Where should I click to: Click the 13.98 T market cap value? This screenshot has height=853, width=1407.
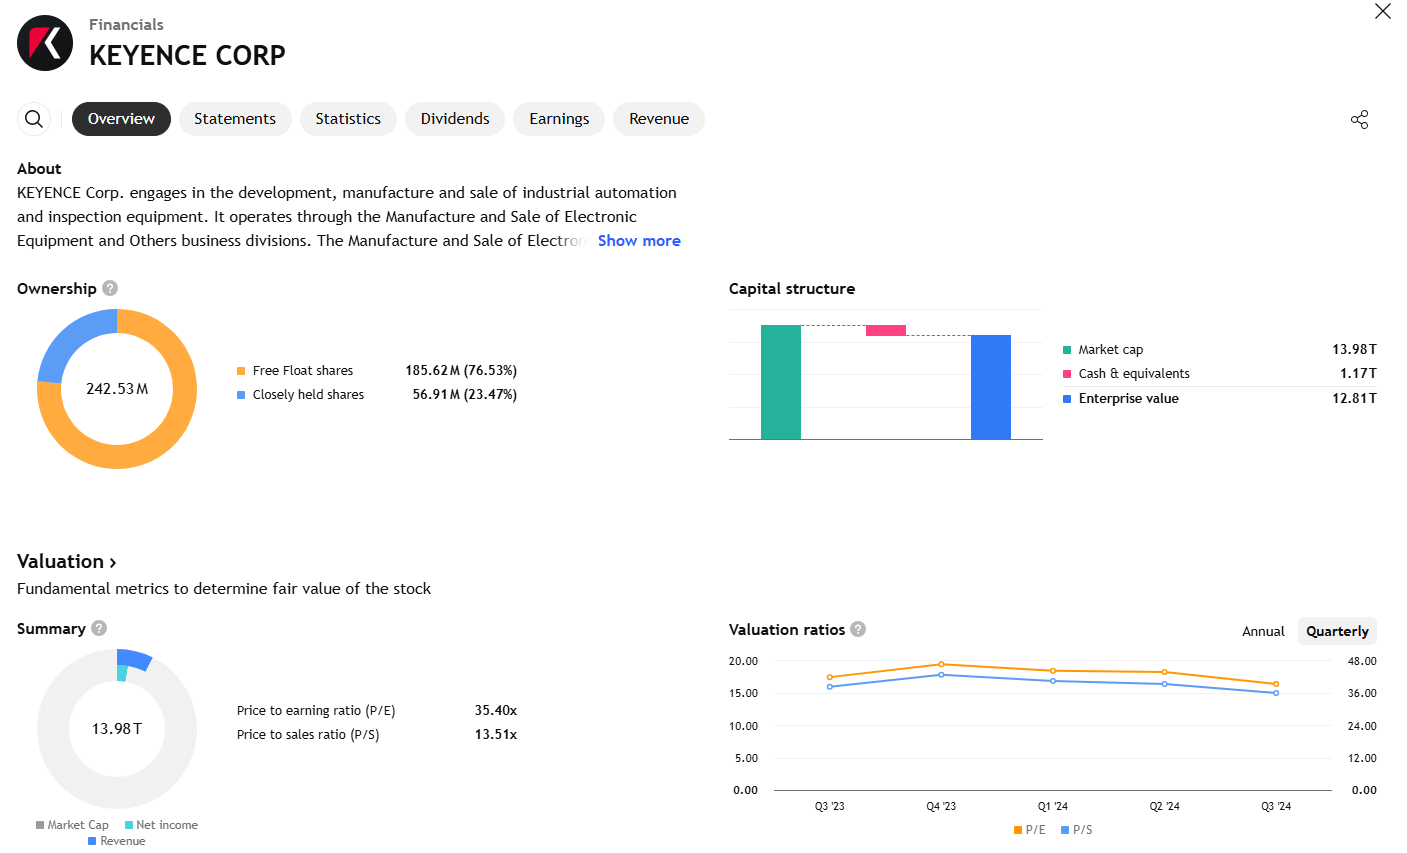tap(1354, 350)
